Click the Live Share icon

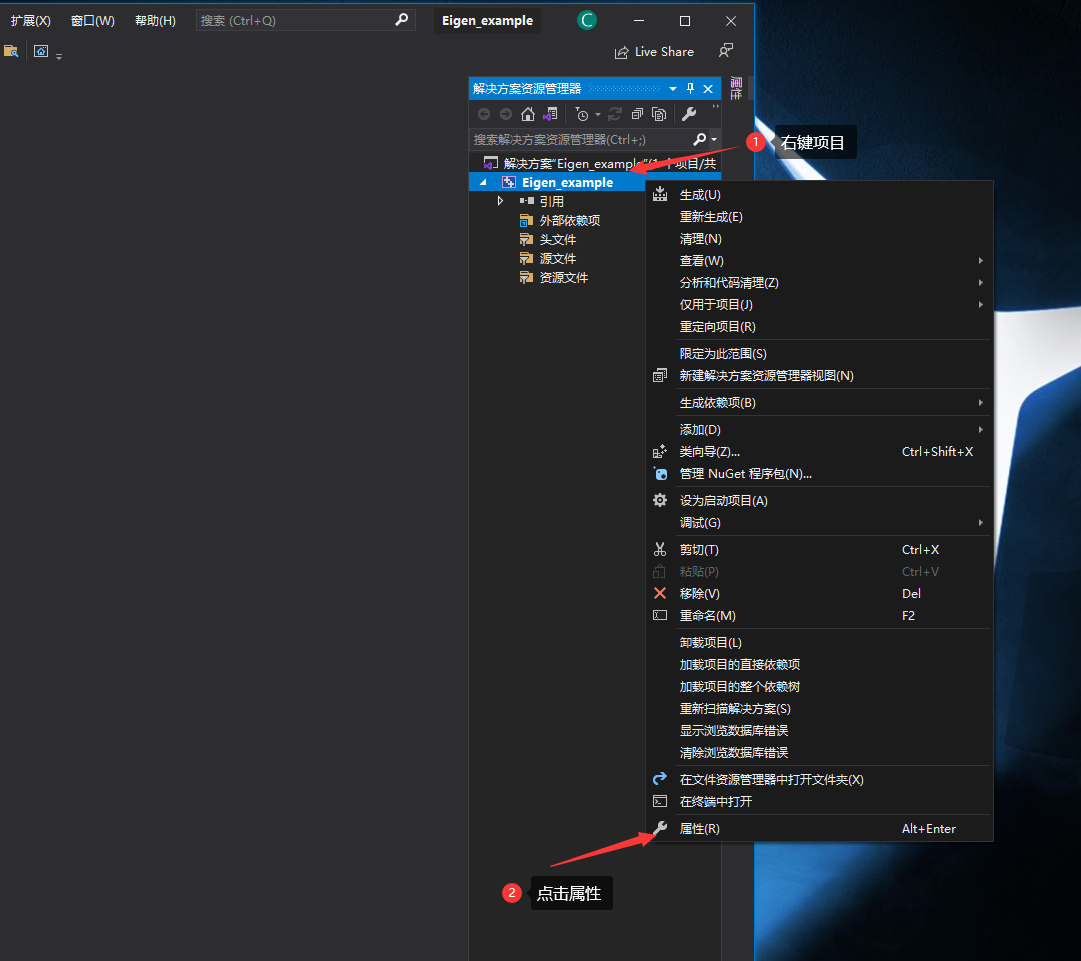622,51
